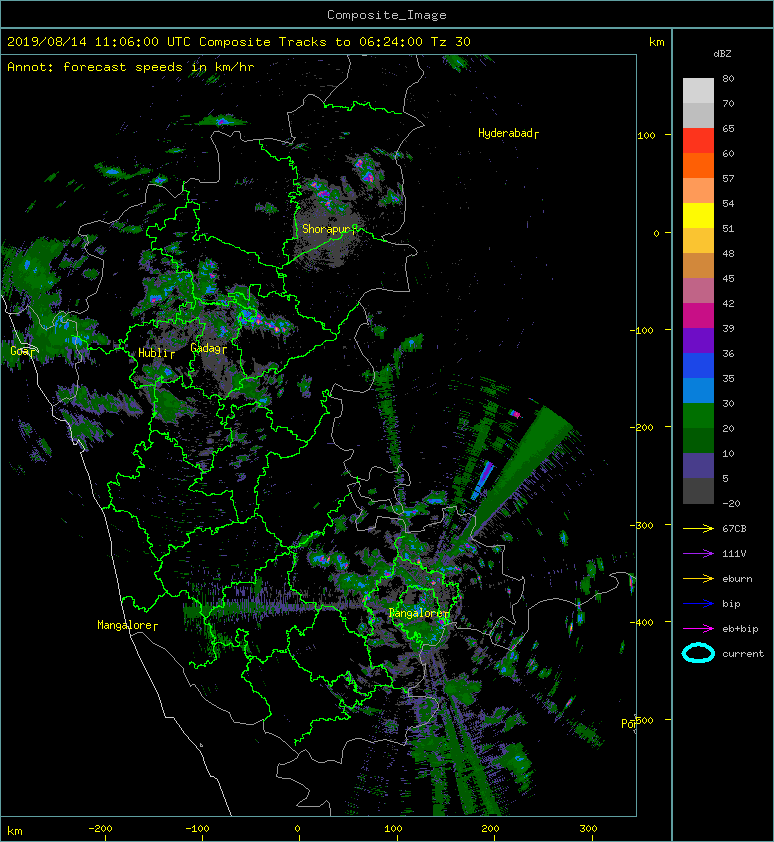Click the 39 value on dBZ scale
Viewport: 774px width, 842px height.
728,328
